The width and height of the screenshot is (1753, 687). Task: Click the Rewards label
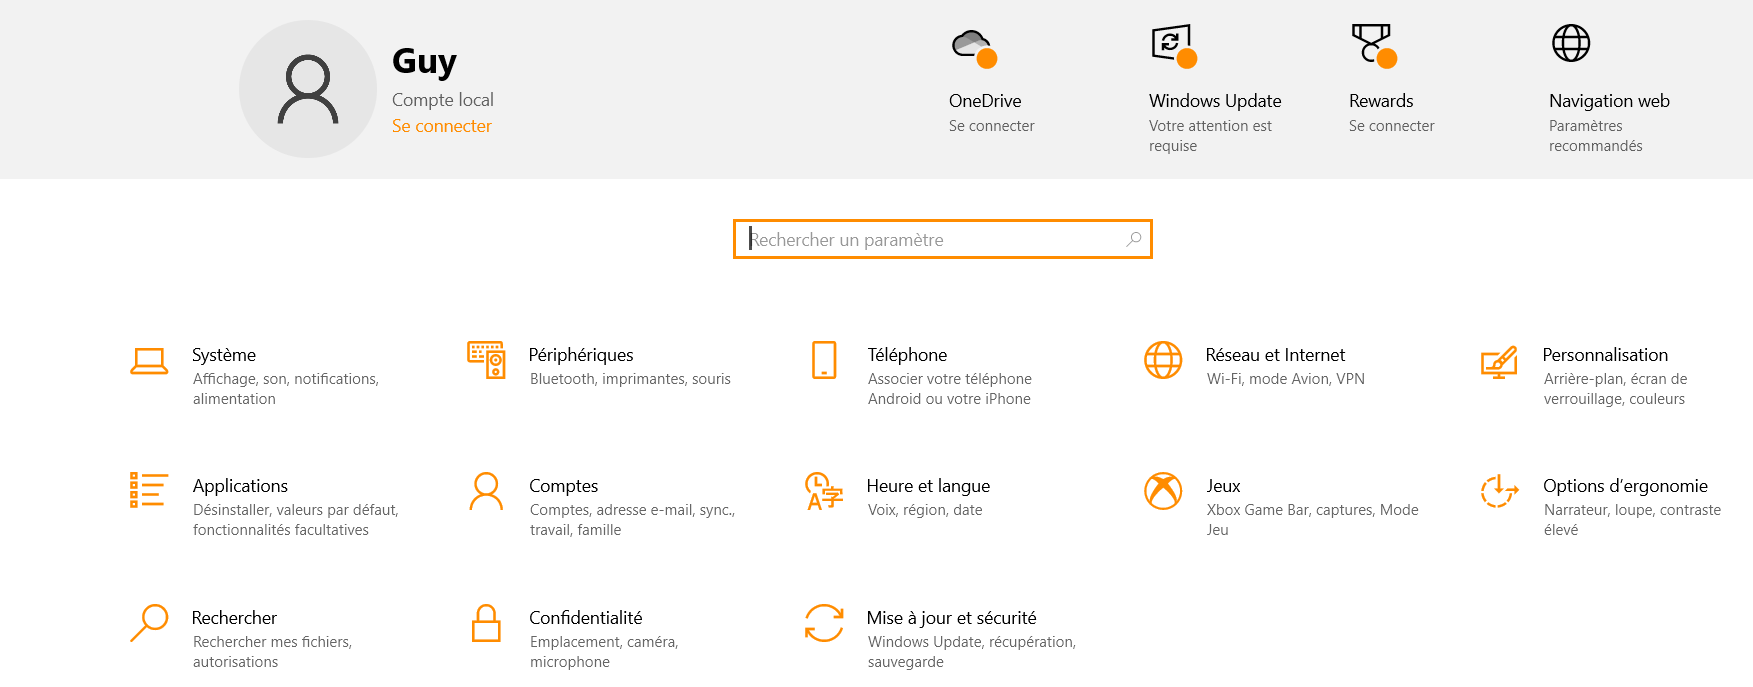[x=1381, y=101]
